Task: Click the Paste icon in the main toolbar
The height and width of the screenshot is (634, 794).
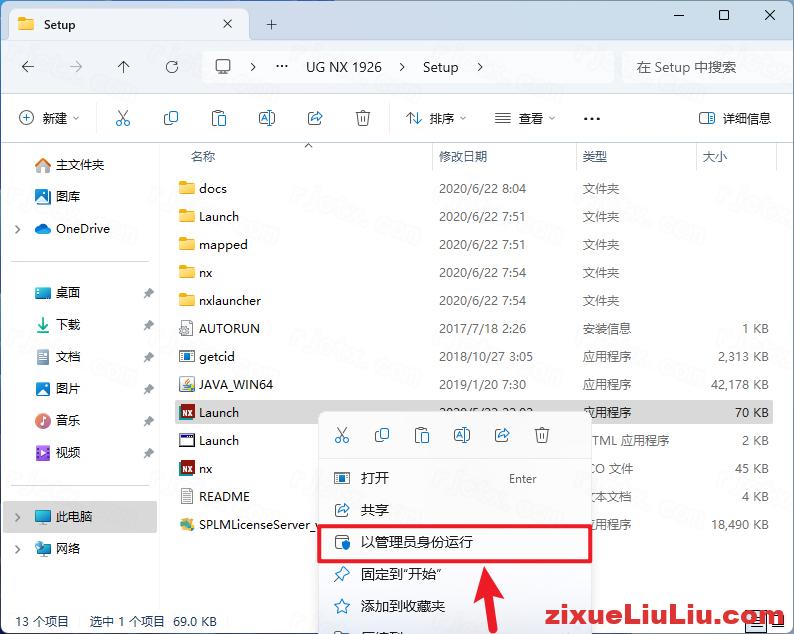Action: (x=219, y=118)
